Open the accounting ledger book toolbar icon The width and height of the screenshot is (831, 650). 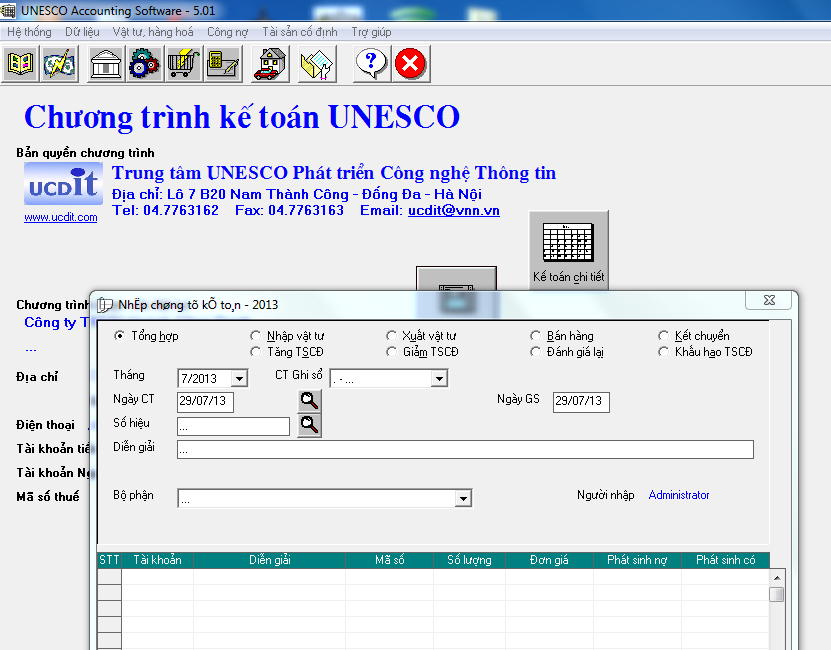point(19,64)
